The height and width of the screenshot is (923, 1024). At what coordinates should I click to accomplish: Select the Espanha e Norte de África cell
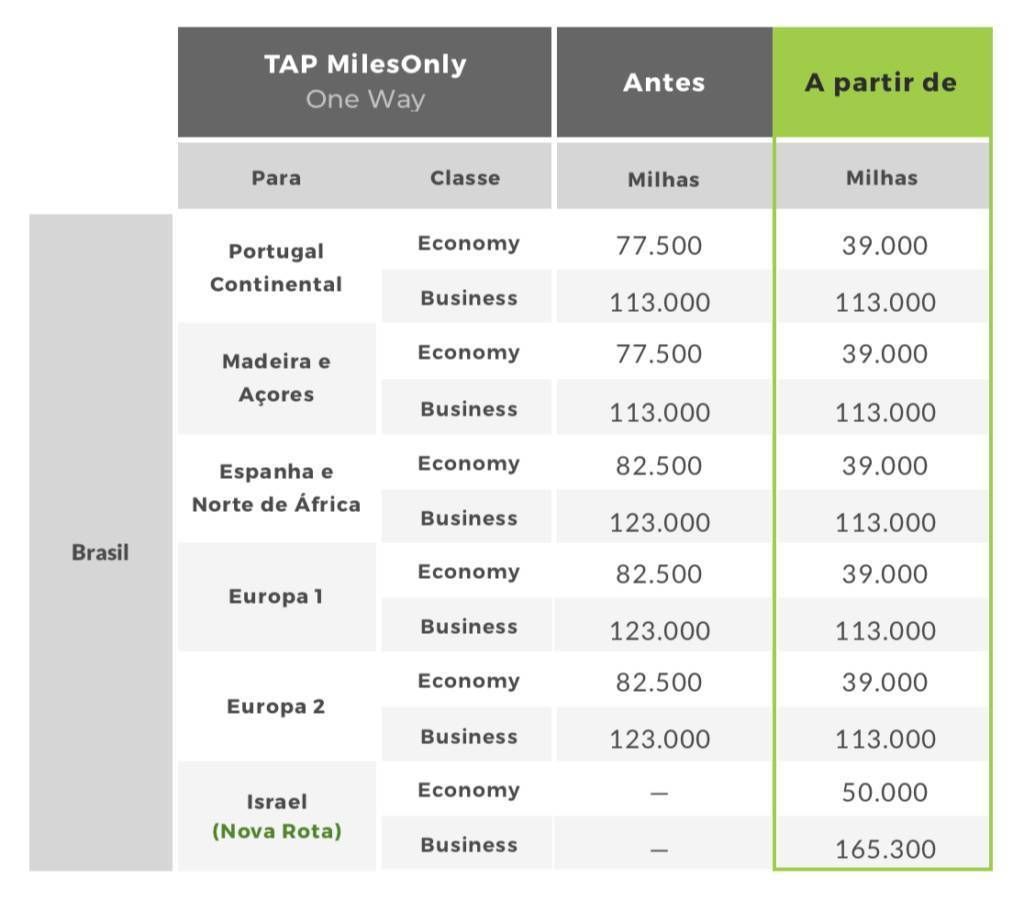click(276, 488)
